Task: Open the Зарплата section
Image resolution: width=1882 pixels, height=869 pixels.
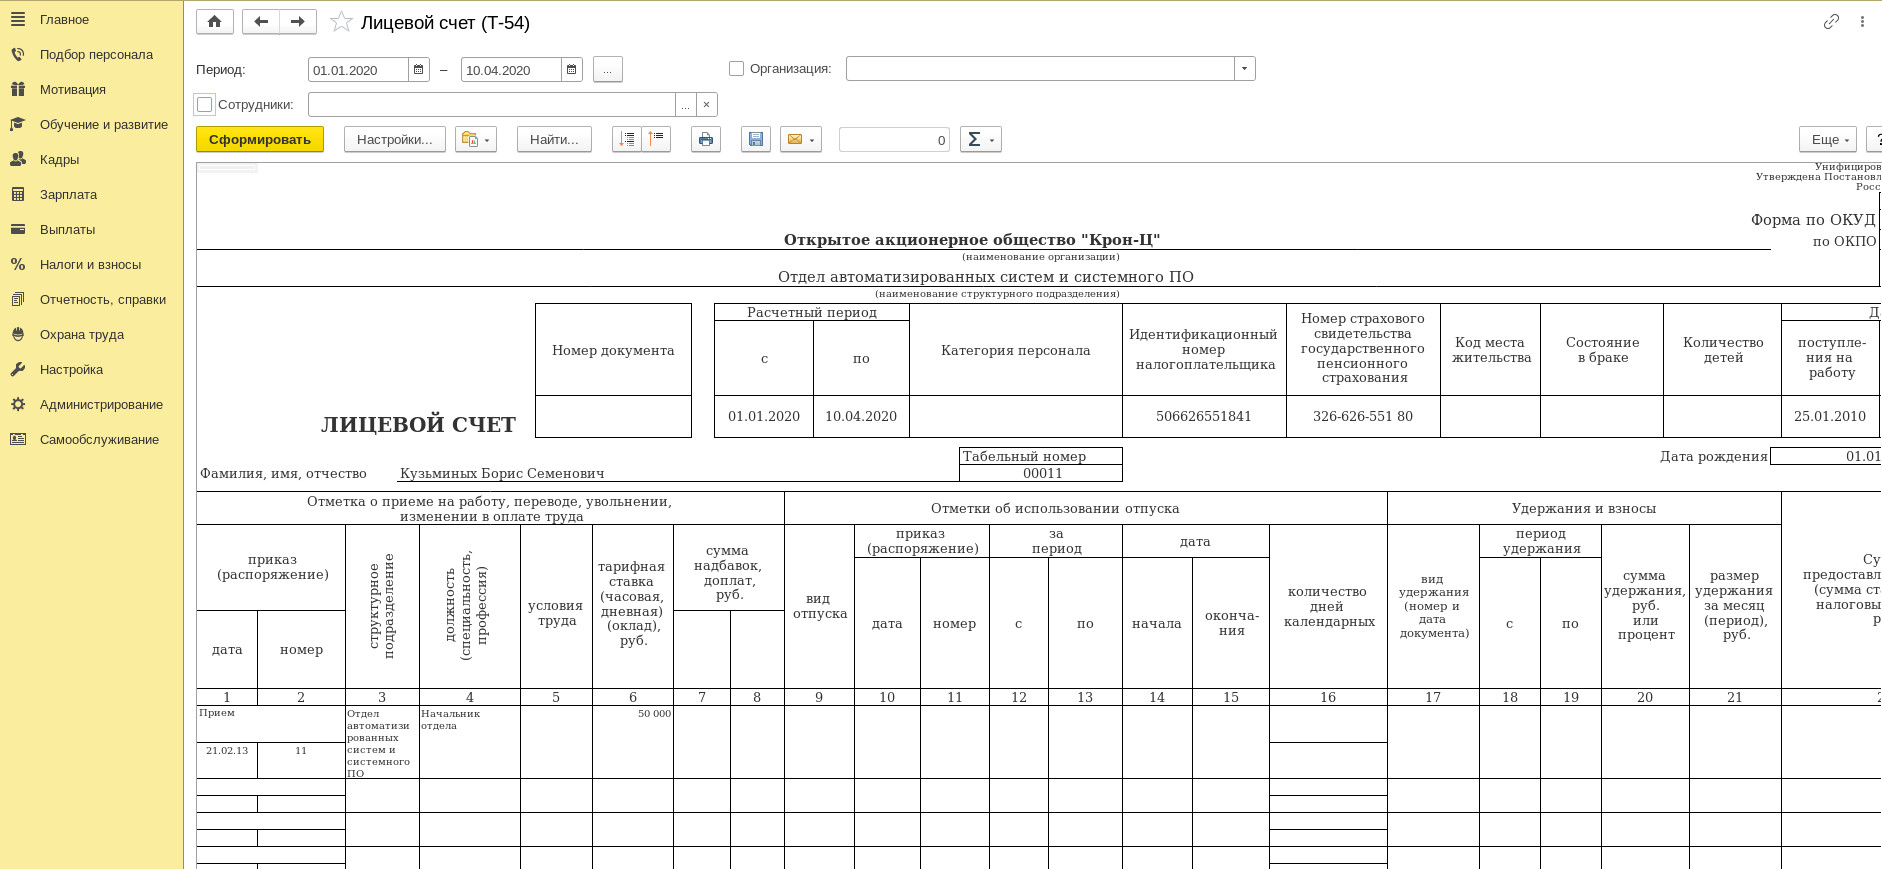Action: click(x=68, y=195)
